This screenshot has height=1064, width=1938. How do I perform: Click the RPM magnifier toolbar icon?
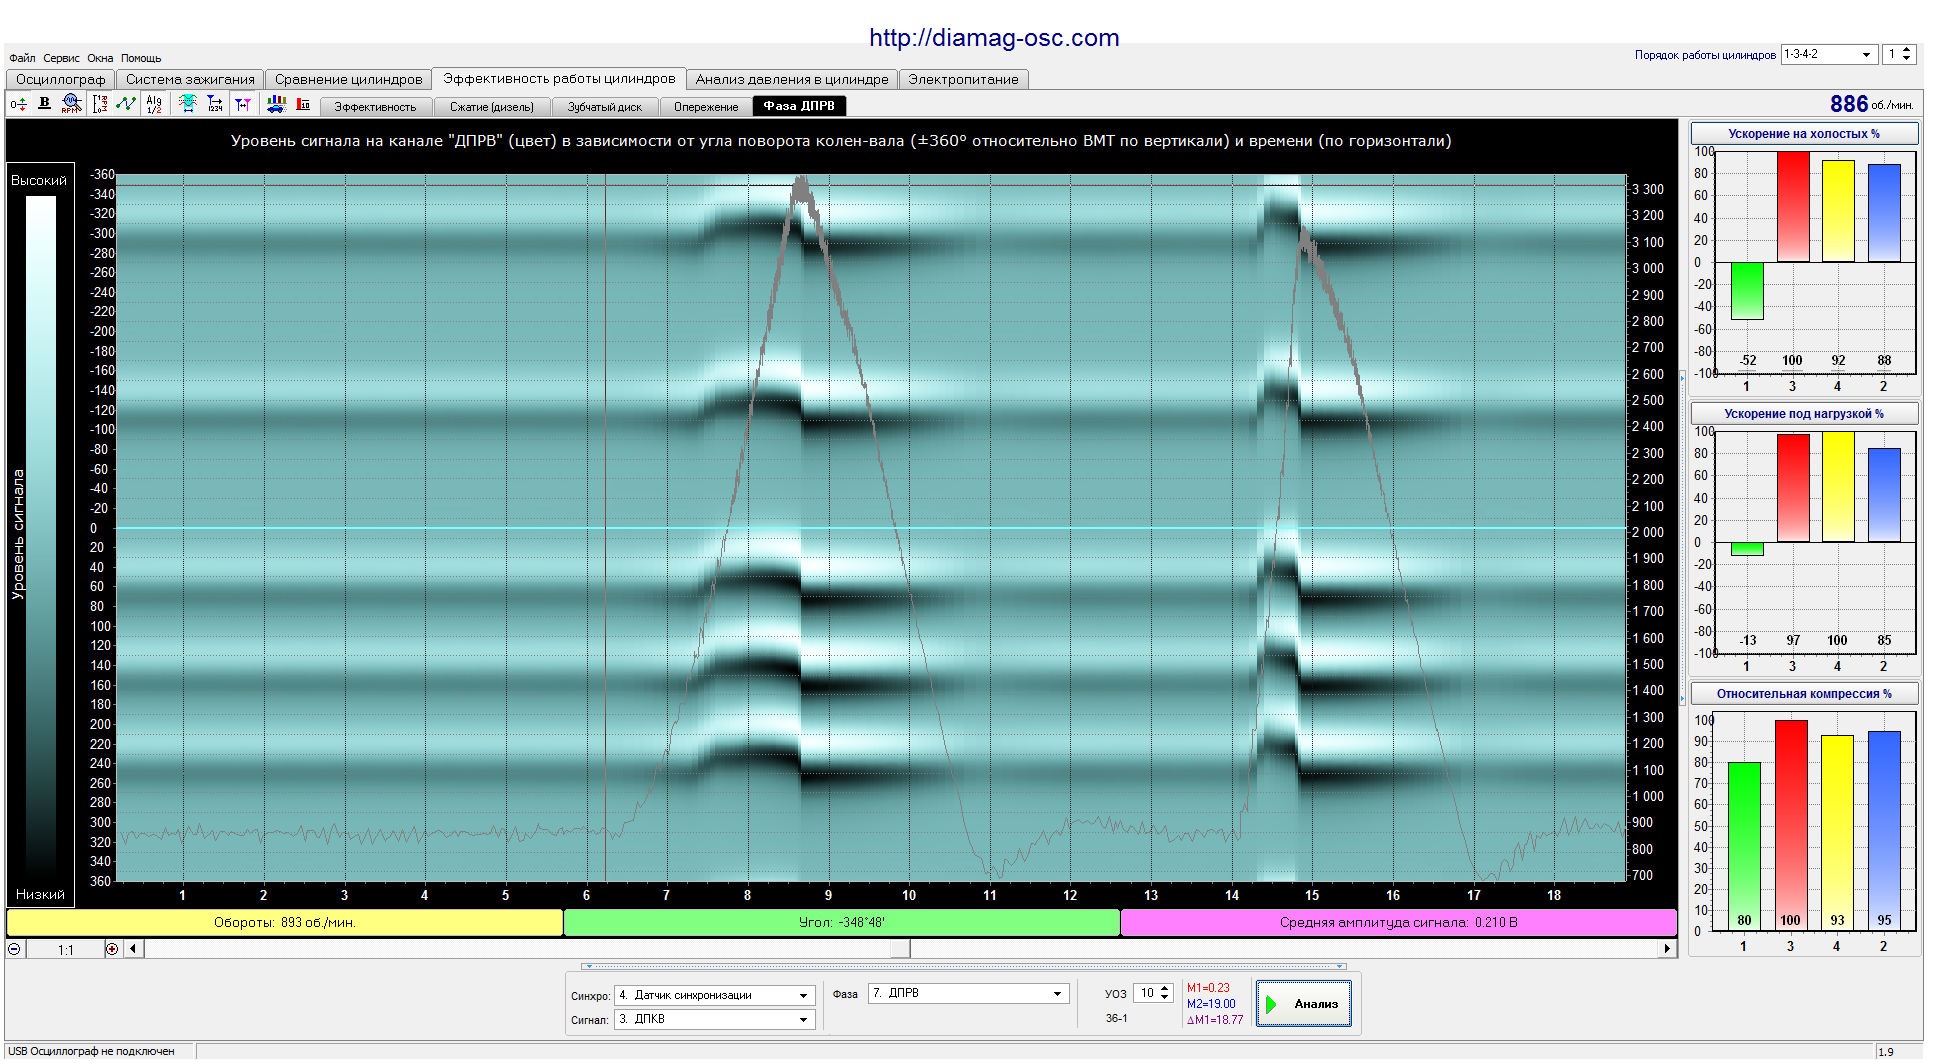click(x=71, y=104)
